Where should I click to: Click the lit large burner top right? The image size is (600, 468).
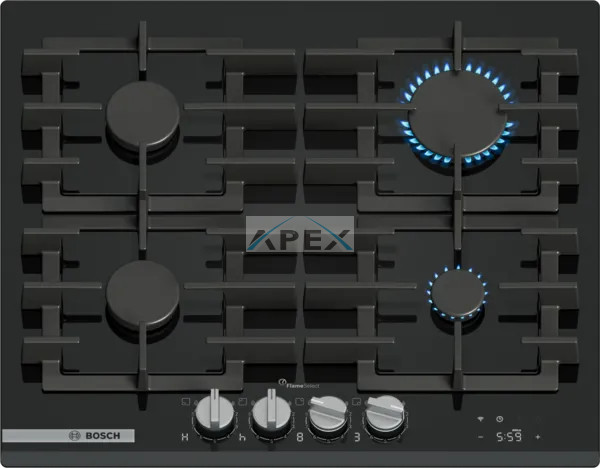[456, 115]
